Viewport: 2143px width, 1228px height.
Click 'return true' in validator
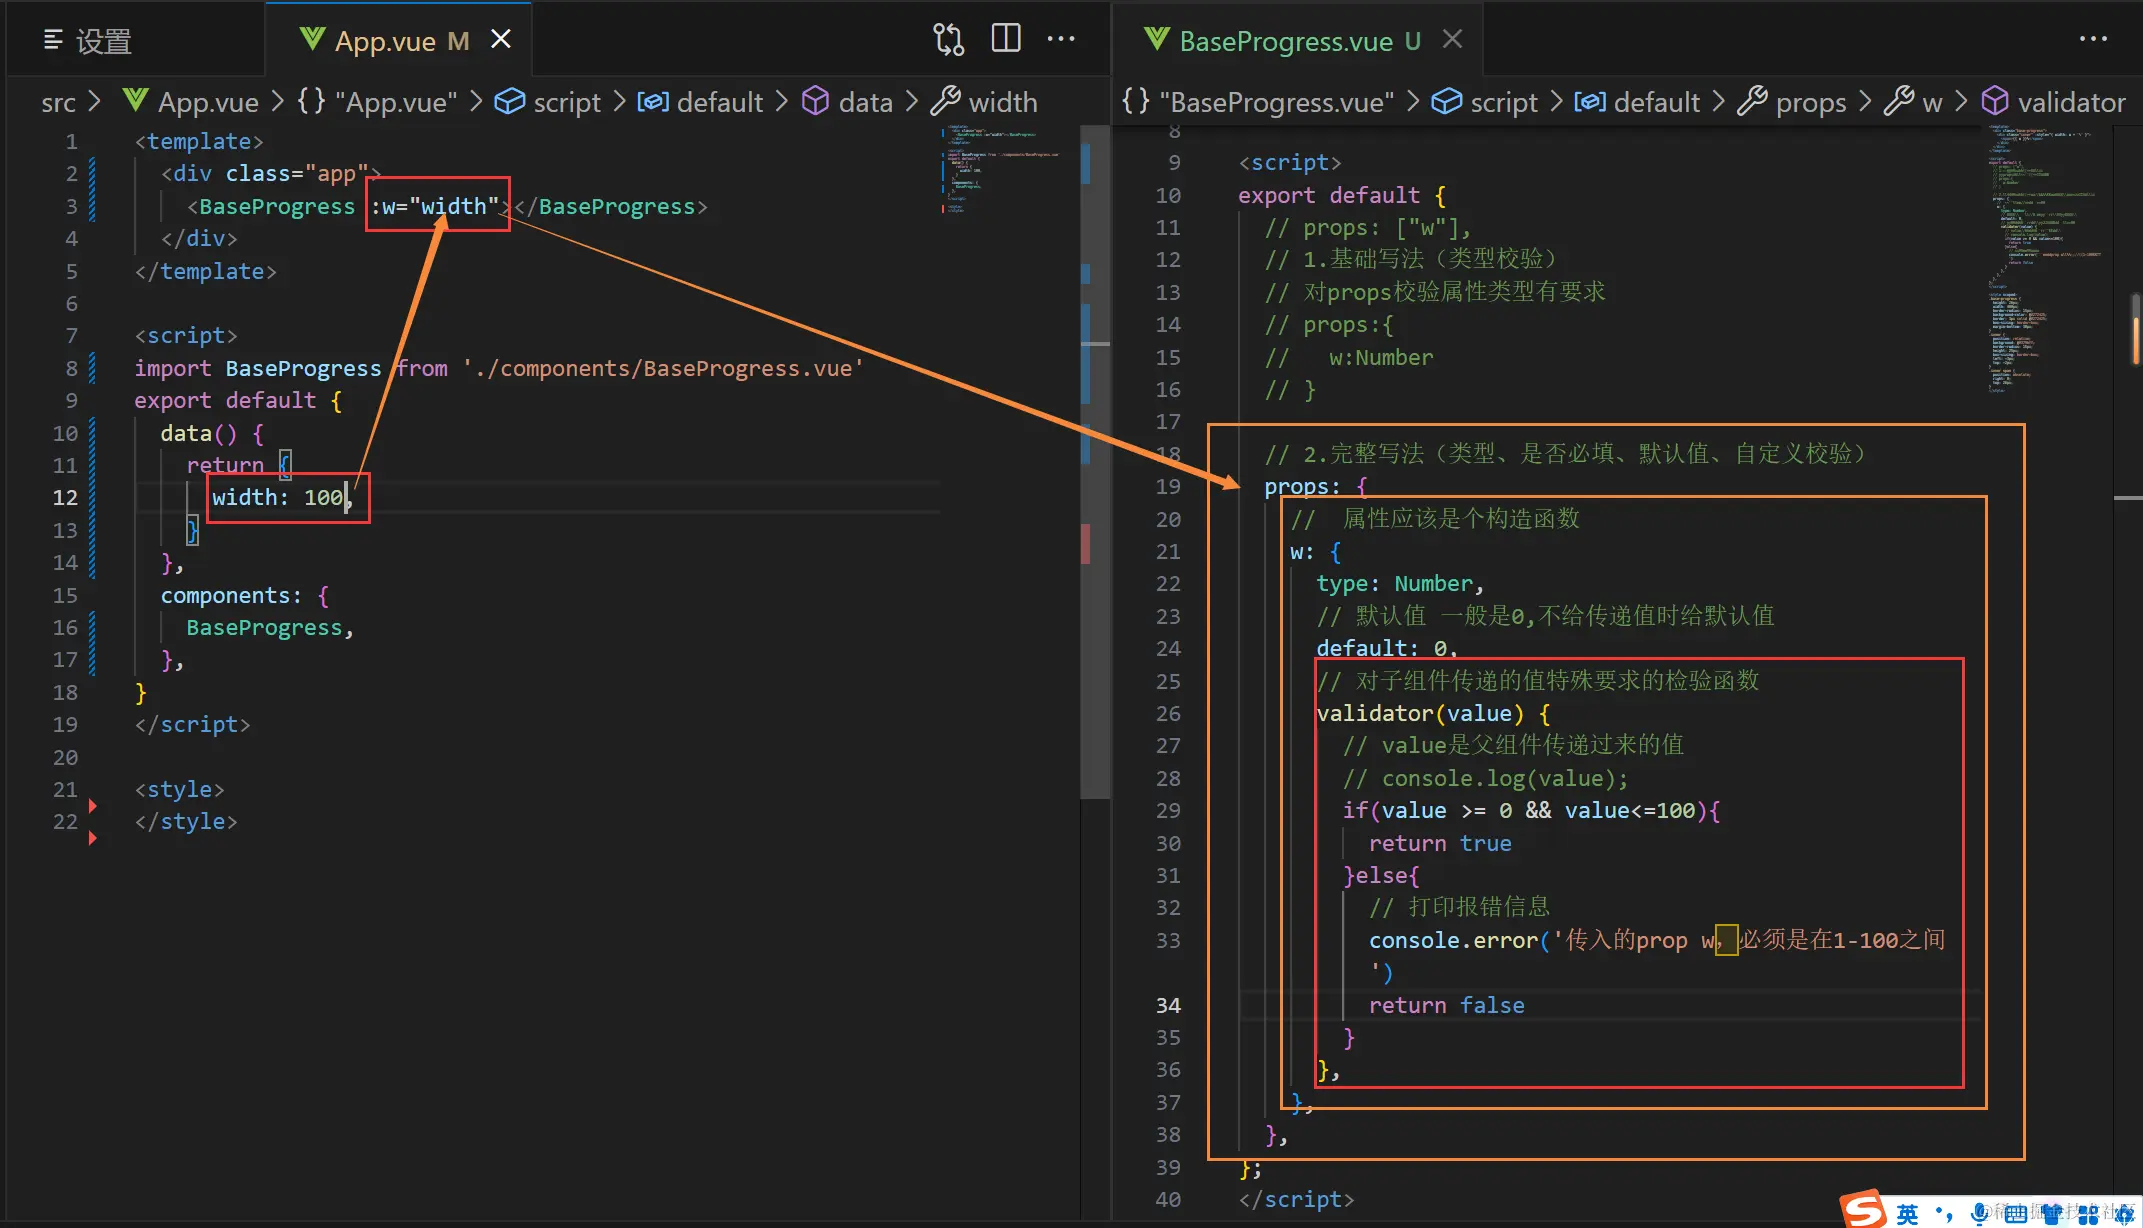(1440, 843)
